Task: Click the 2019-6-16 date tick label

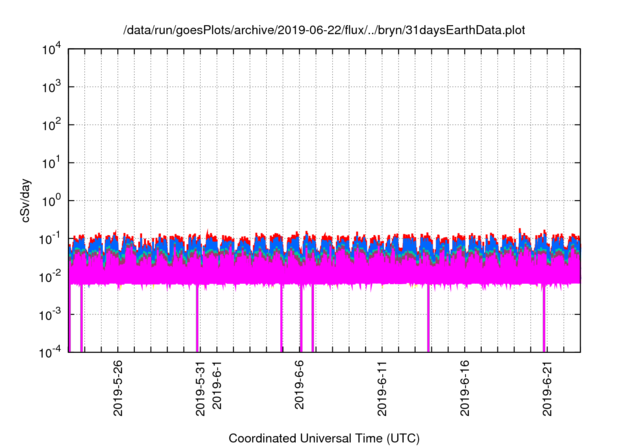Action: [464, 388]
